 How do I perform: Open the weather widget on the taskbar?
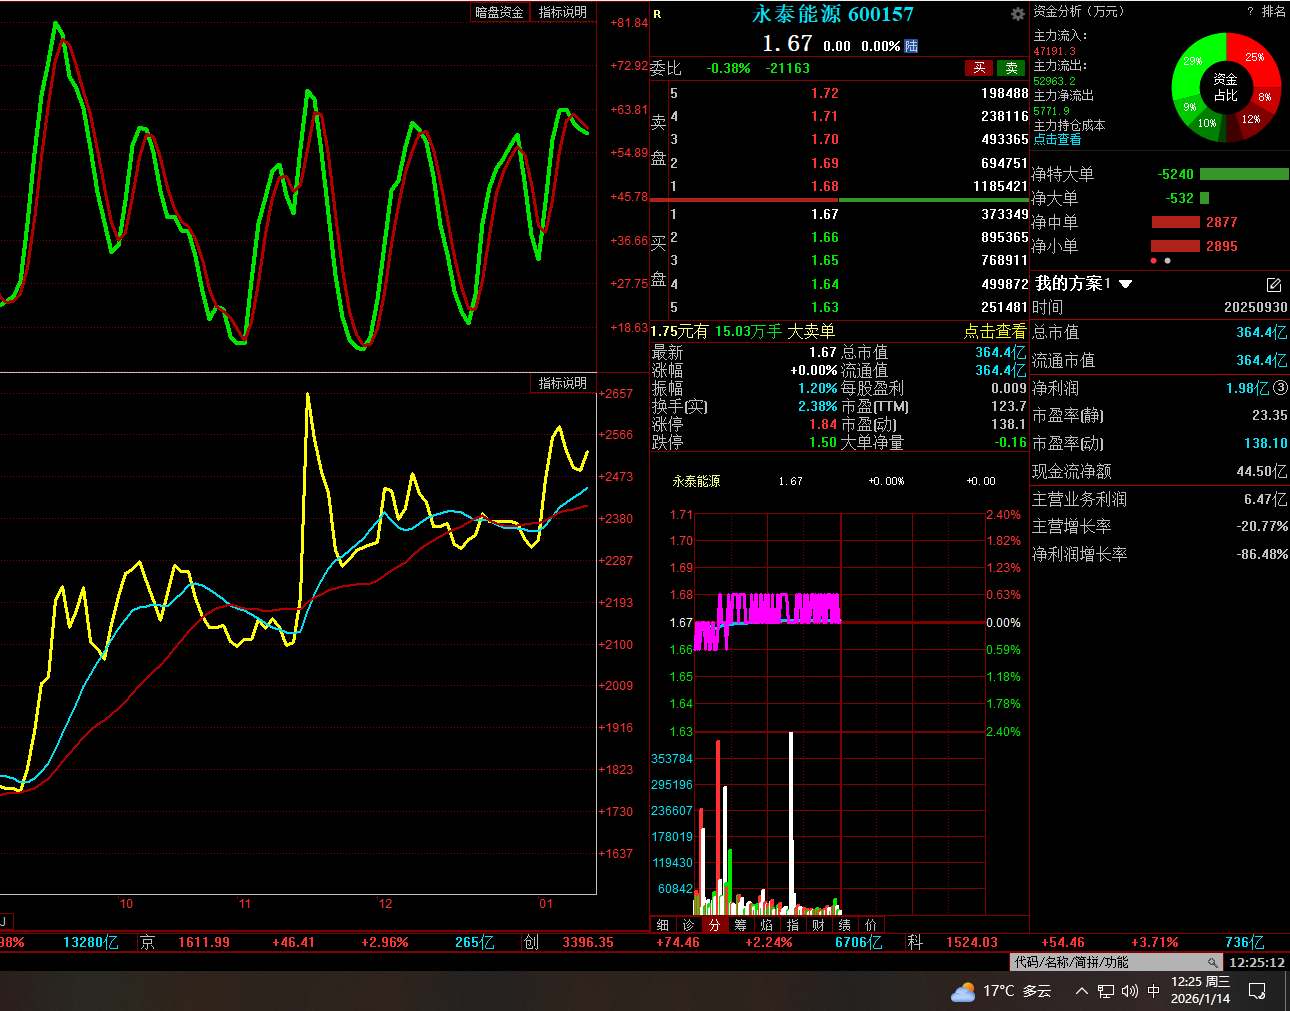pos(1001,991)
